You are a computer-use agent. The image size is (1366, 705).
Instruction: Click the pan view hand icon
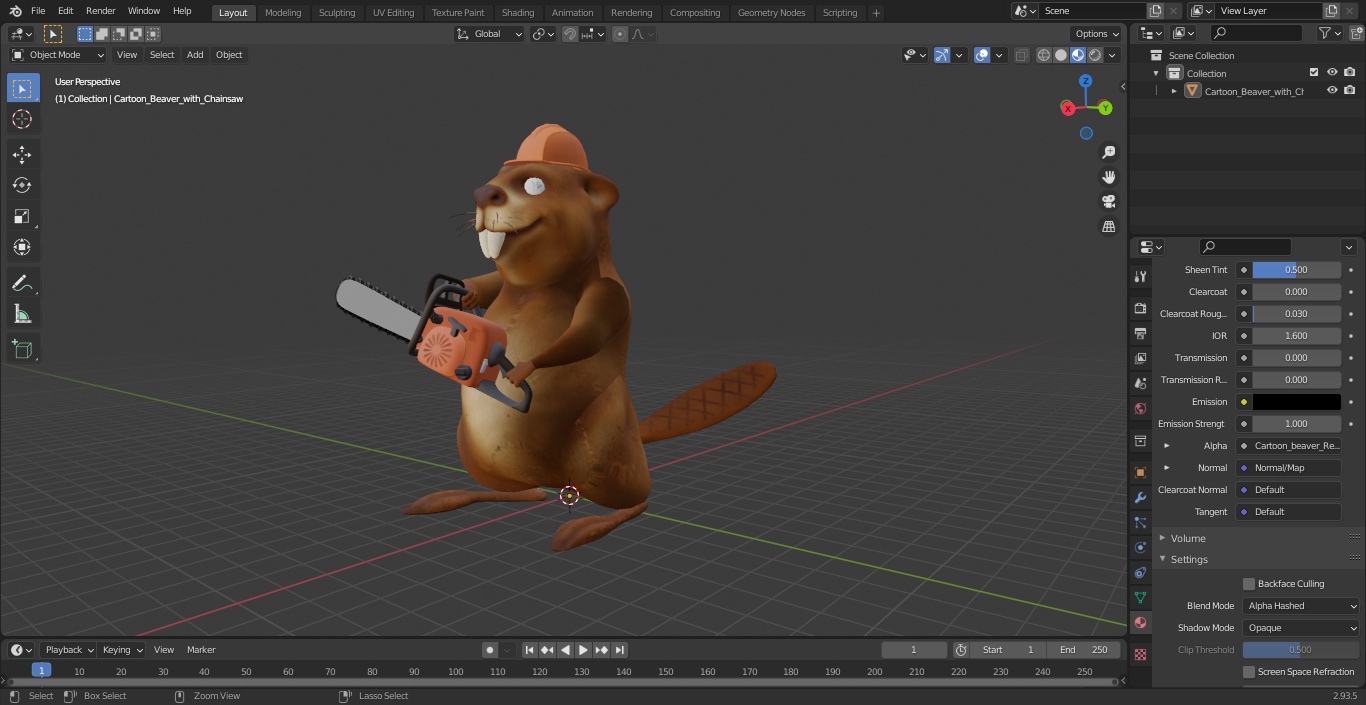[x=1108, y=177]
